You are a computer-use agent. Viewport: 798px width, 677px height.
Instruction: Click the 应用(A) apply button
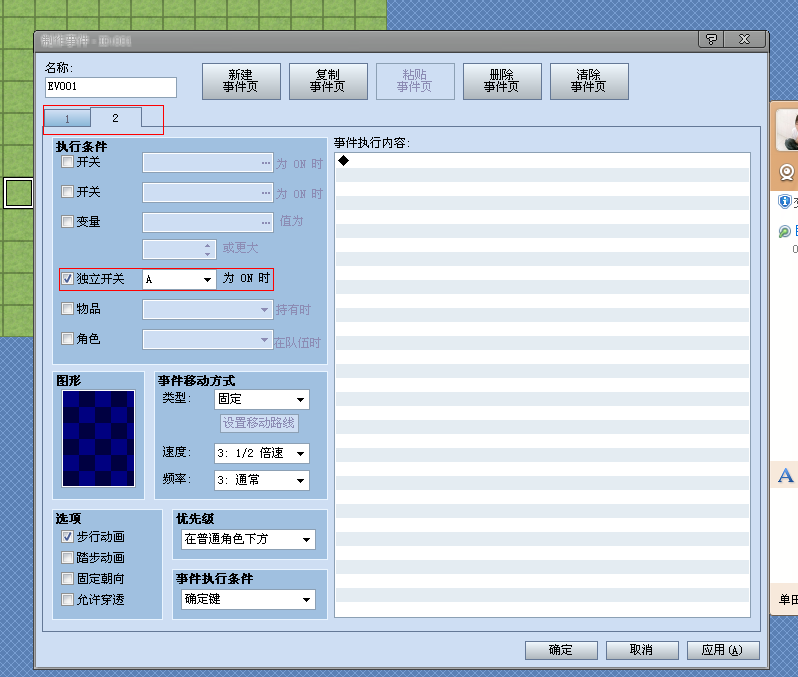click(723, 650)
